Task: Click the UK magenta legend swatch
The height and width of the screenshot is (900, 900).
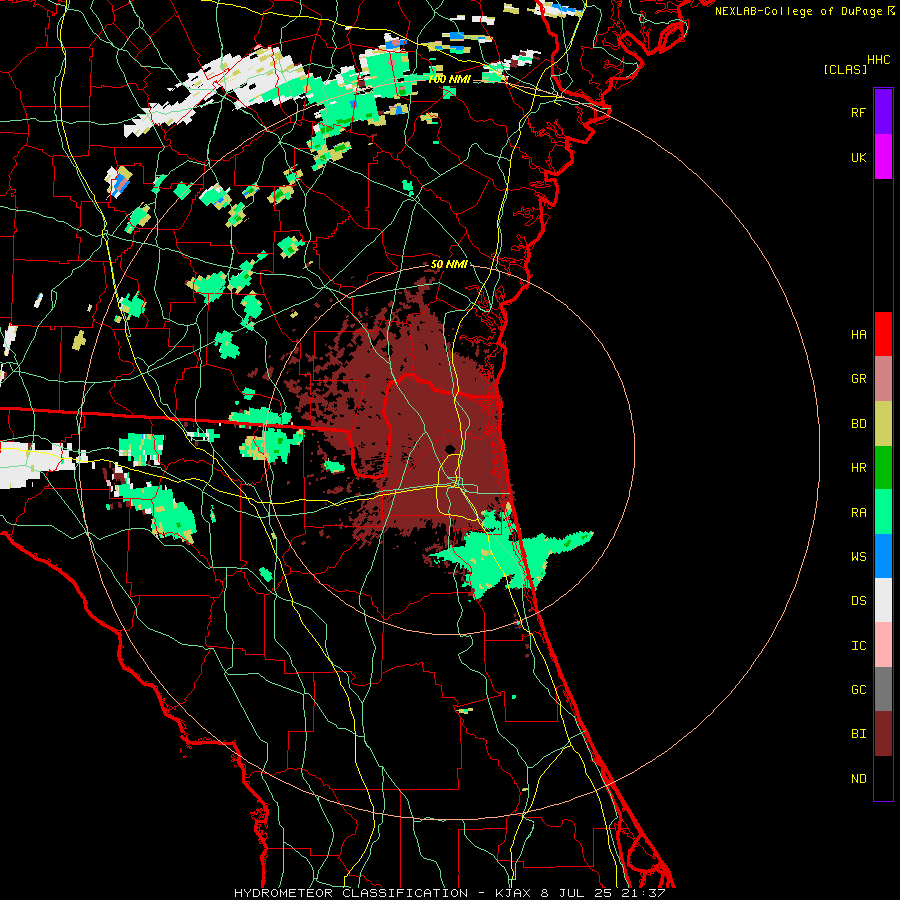Action: [883, 157]
